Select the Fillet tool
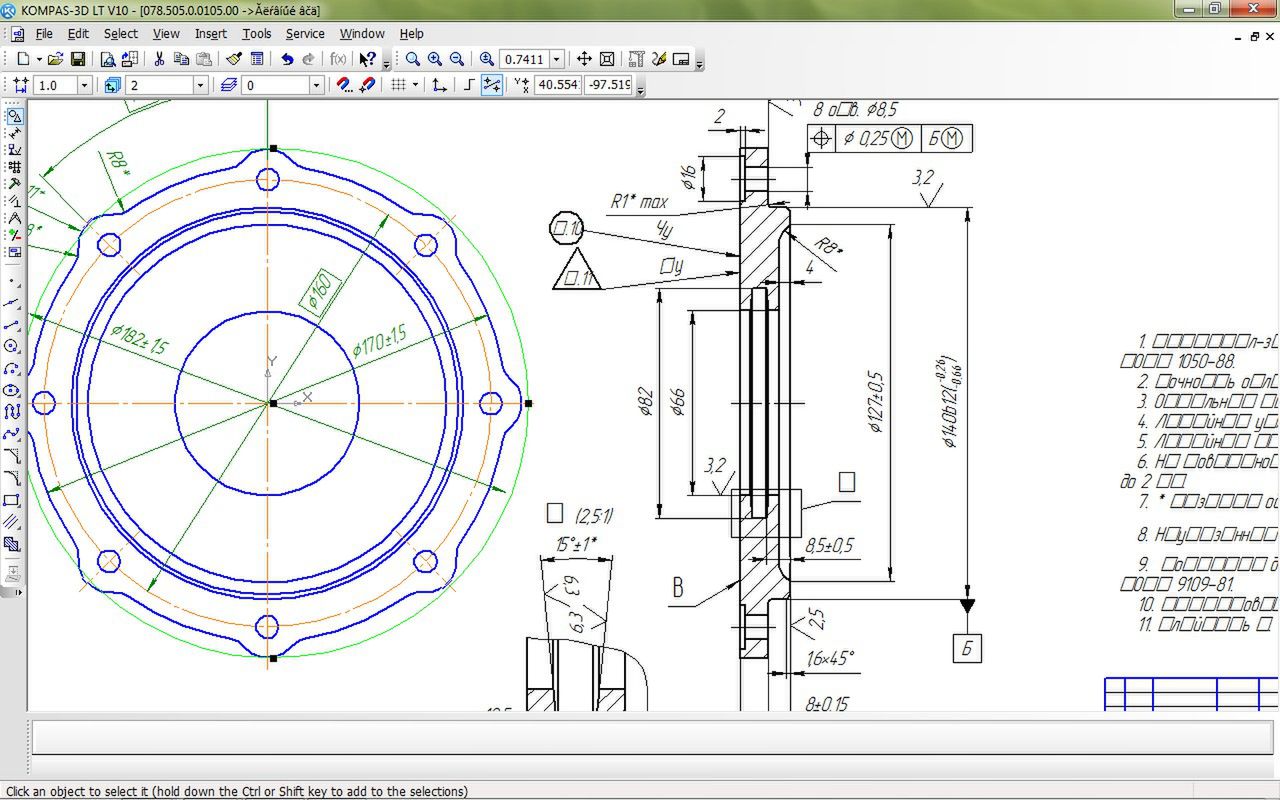This screenshot has width=1280, height=800. (13, 478)
